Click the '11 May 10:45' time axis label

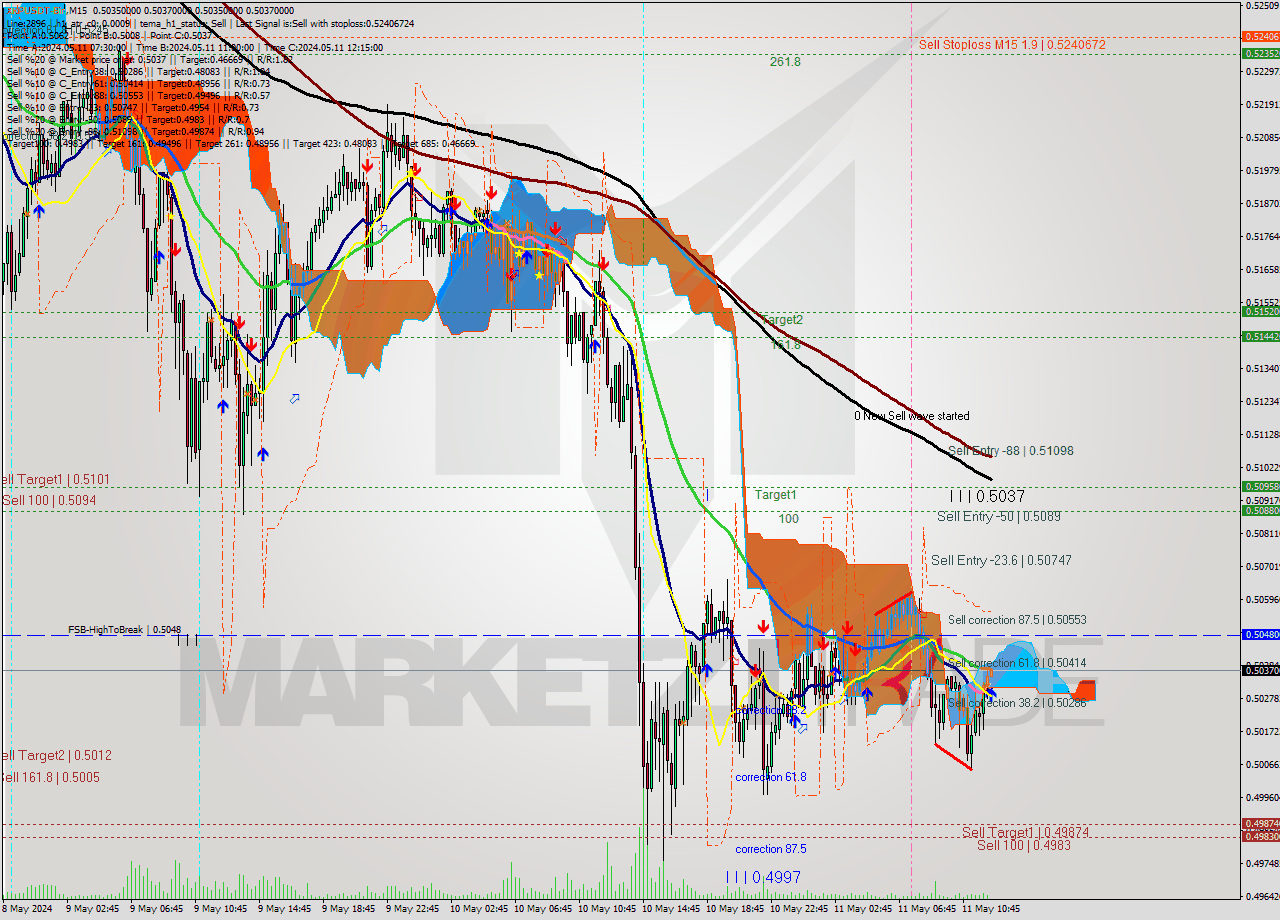(x=991, y=909)
